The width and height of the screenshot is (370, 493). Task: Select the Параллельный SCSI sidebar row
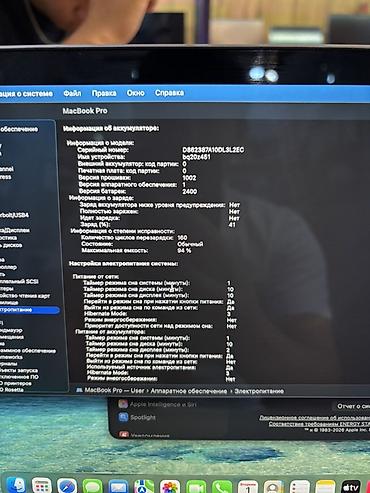coord(19,281)
